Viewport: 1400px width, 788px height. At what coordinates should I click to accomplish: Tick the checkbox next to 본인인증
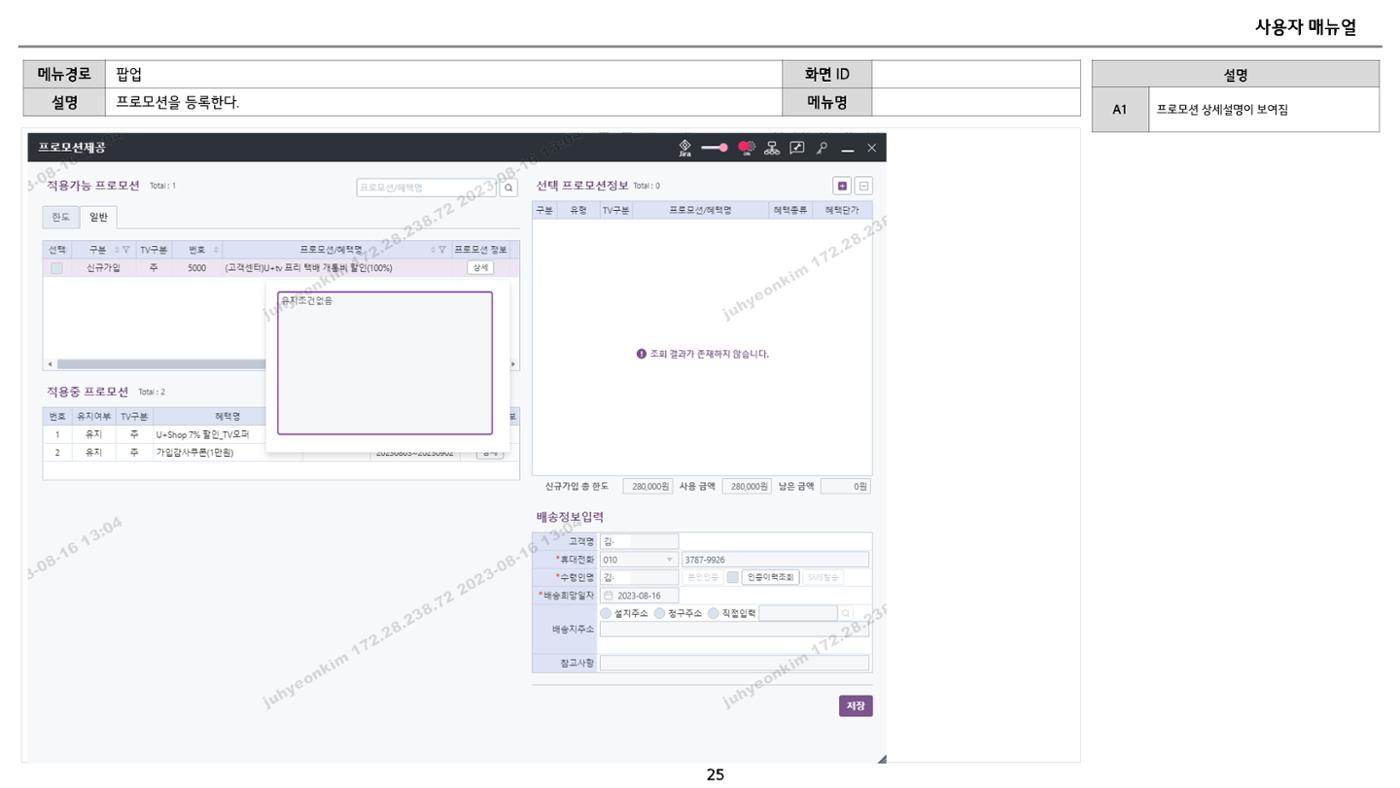(x=732, y=577)
